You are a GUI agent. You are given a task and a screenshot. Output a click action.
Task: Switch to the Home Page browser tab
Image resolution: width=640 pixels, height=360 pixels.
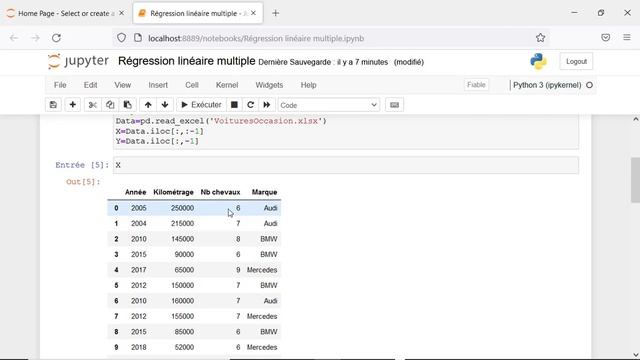point(65,13)
